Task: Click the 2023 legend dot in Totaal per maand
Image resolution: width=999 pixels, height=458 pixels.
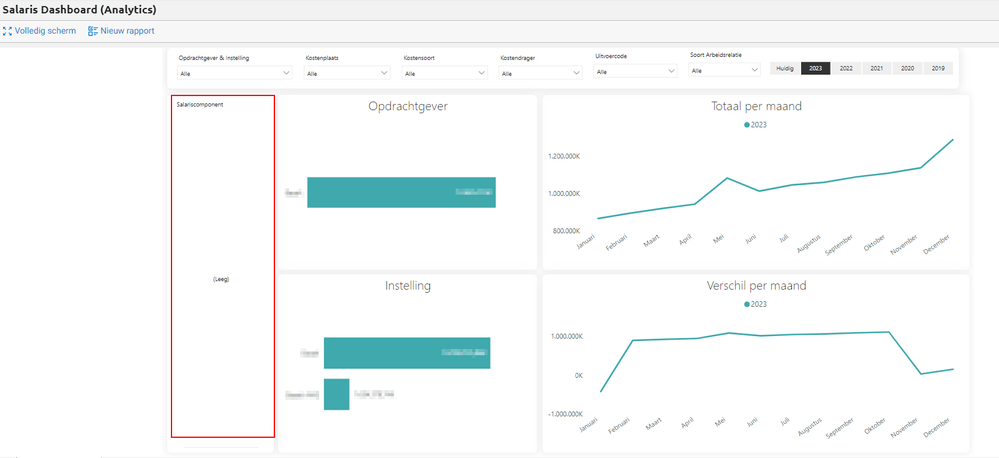Action: click(x=747, y=125)
